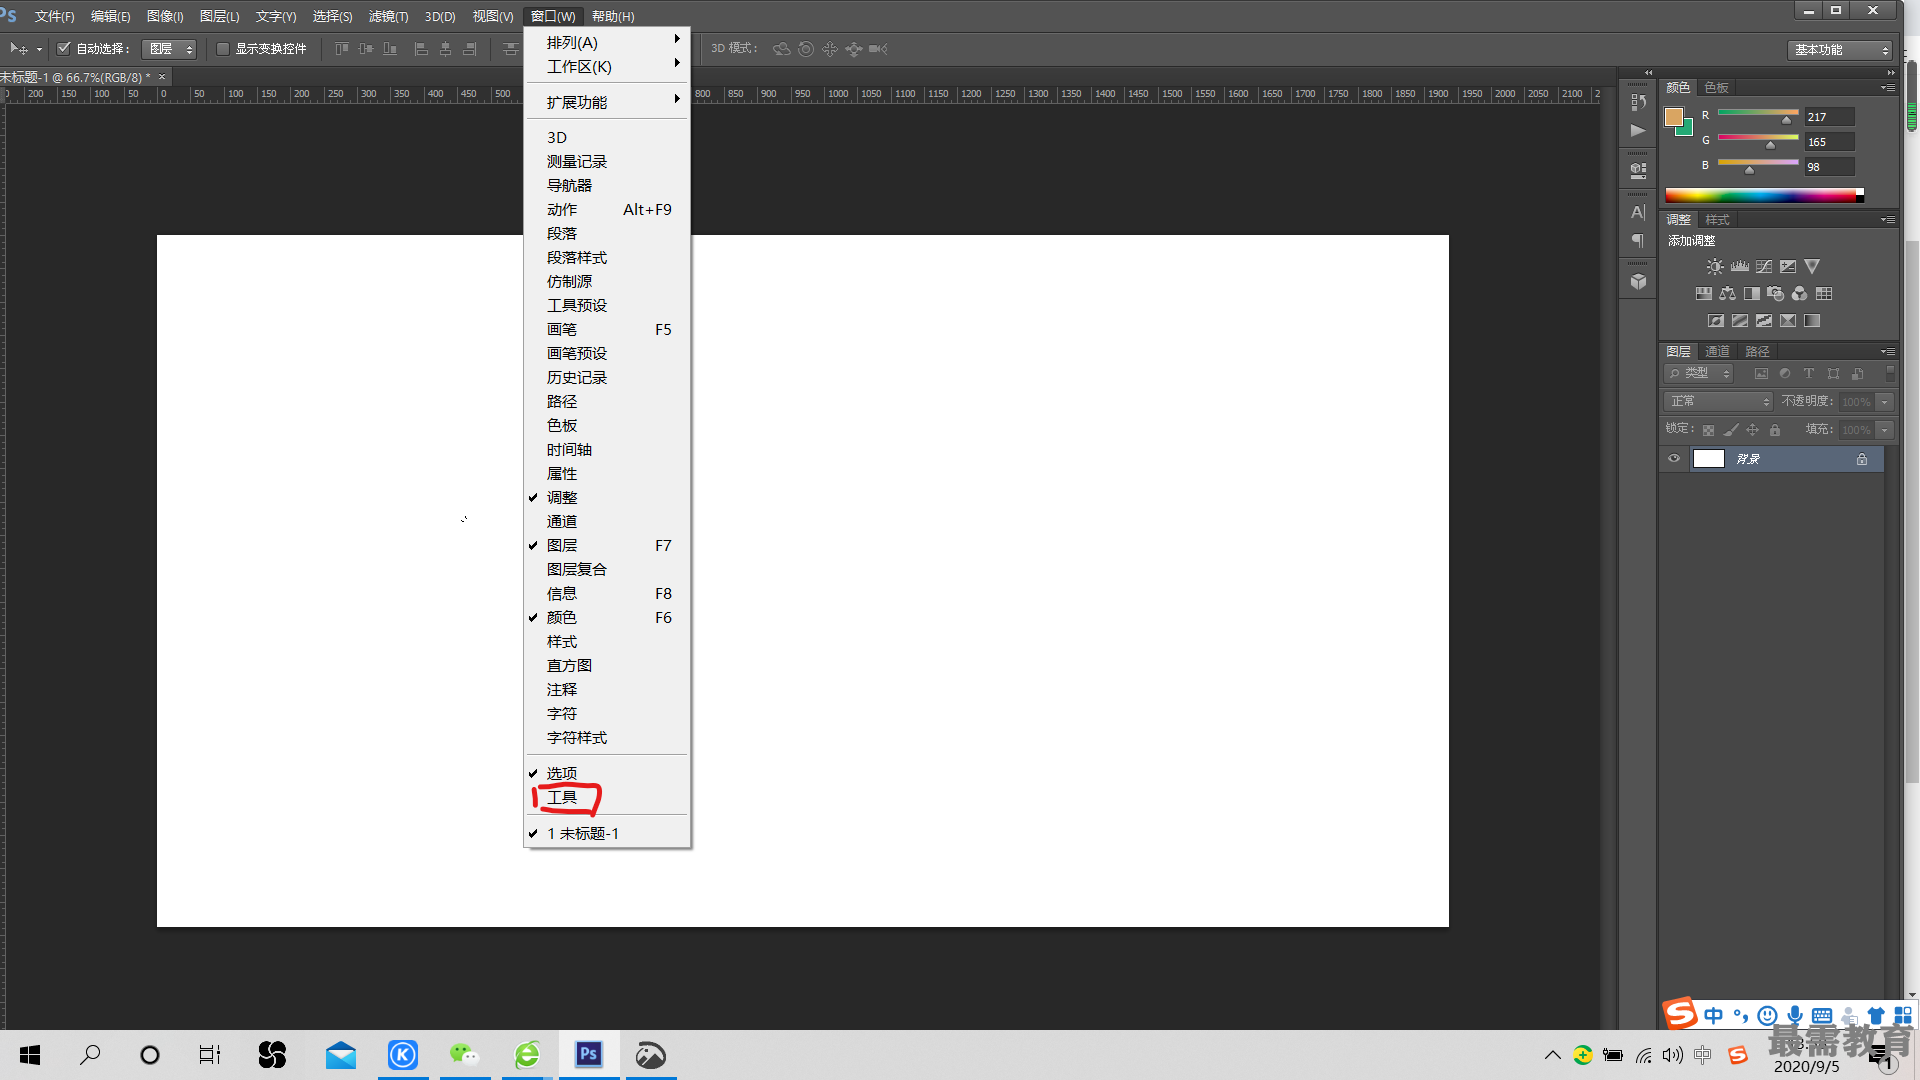
Task: Click the lock position icon
Action: (1753, 430)
